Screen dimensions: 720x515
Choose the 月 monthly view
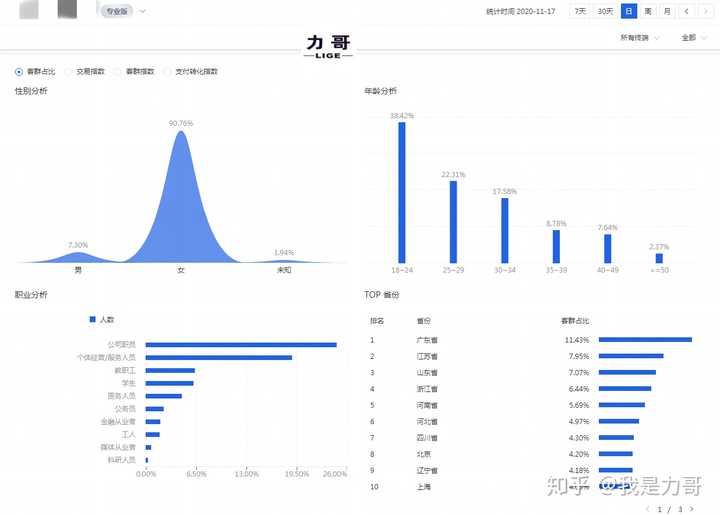tap(666, 11)
